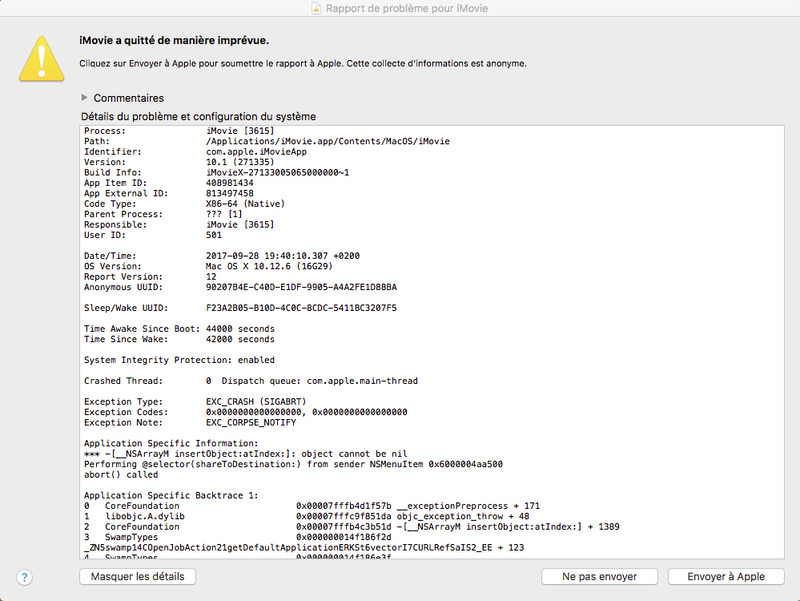
Task: Click 'Détails du problème et configuration du système' label
Action: [198, 116]
